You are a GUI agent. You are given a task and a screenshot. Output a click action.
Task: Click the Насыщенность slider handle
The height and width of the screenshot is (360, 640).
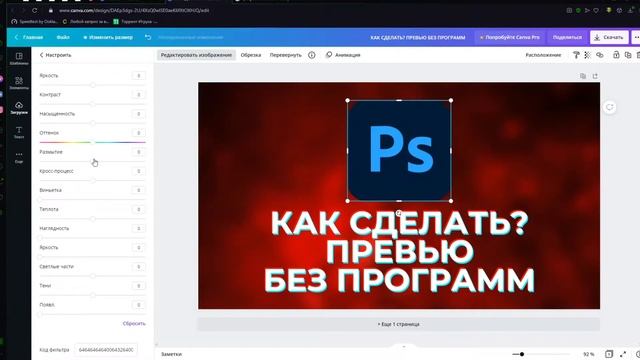[x=93, y=123]
